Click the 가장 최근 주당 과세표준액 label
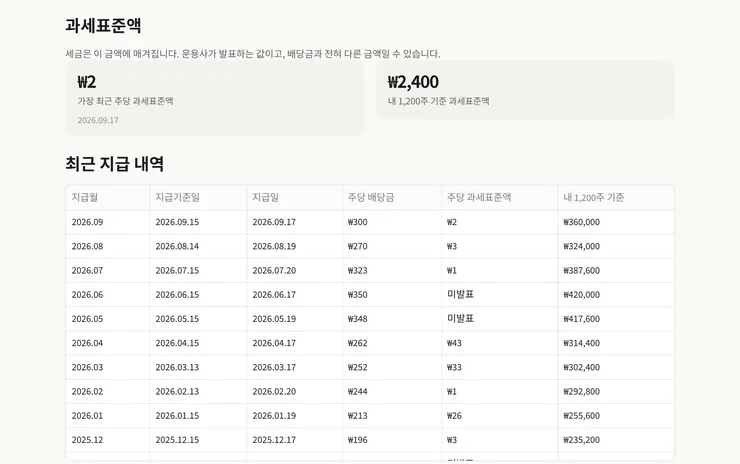This screenshot has height=464, width=740. [126, 101]
